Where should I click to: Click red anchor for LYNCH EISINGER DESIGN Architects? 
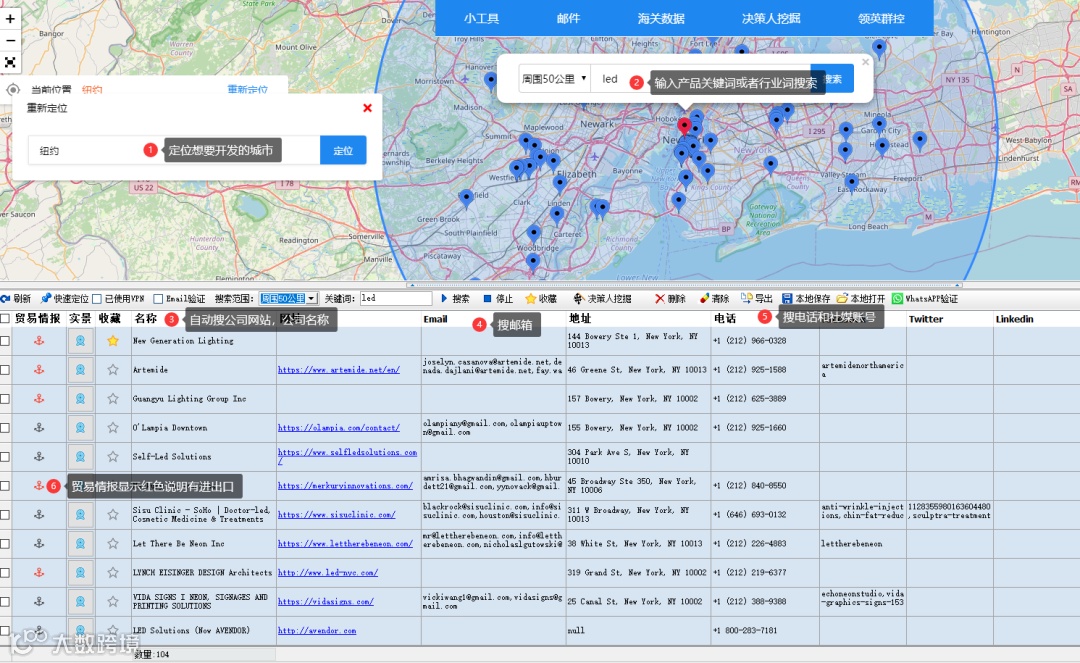39,572
